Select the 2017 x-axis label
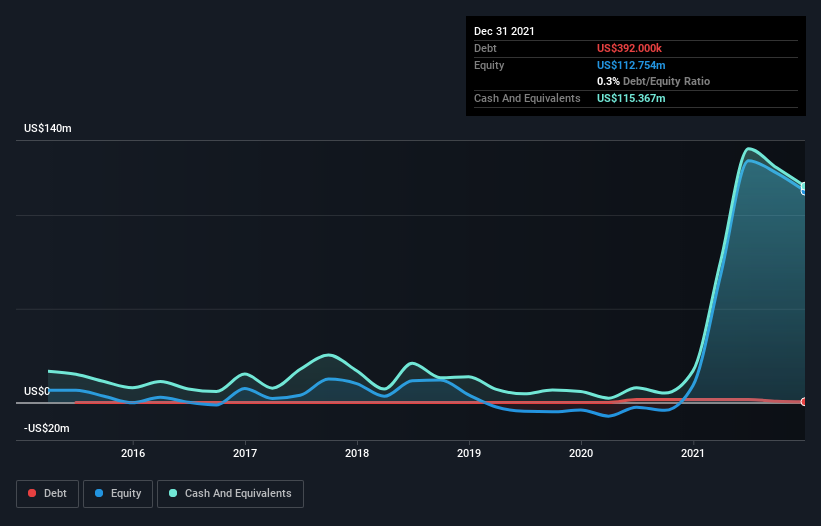Image resolution: width=821 pixels, height=526 pixels. (245, 453)
